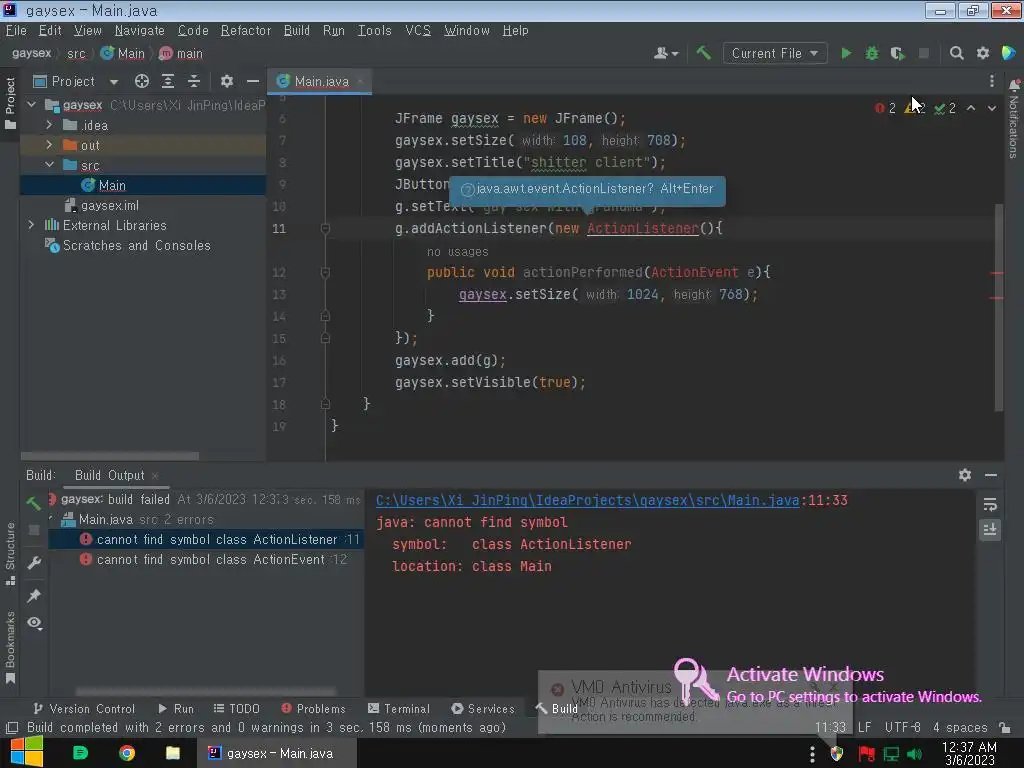Open Build tool window settings gear
The image size is (1024, 768).
965,475
